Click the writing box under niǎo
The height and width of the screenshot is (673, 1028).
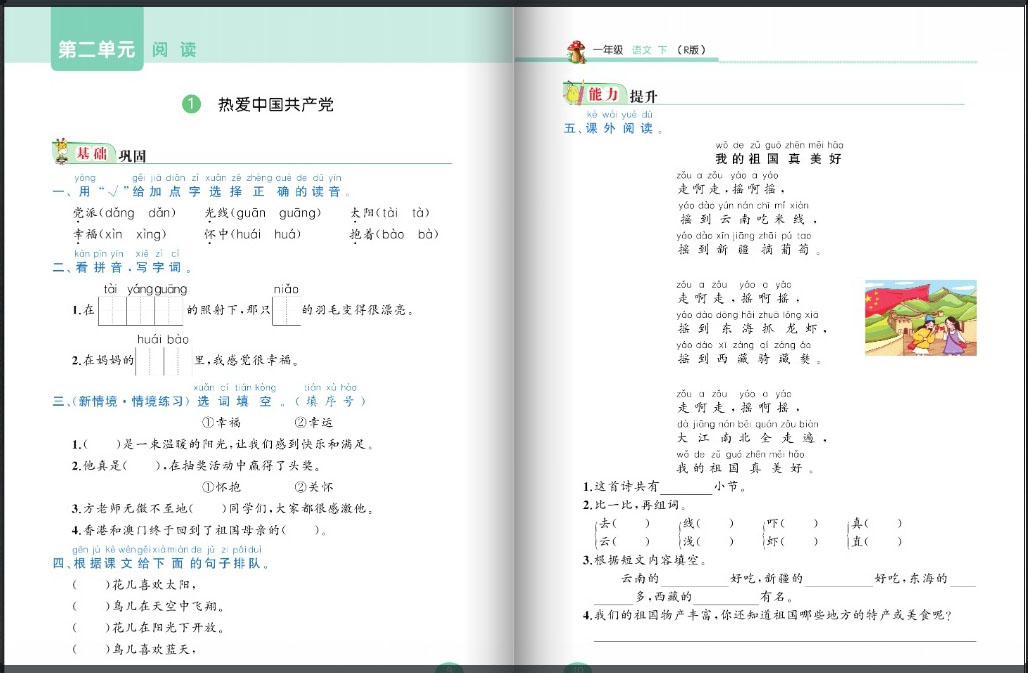pos(287,311)
